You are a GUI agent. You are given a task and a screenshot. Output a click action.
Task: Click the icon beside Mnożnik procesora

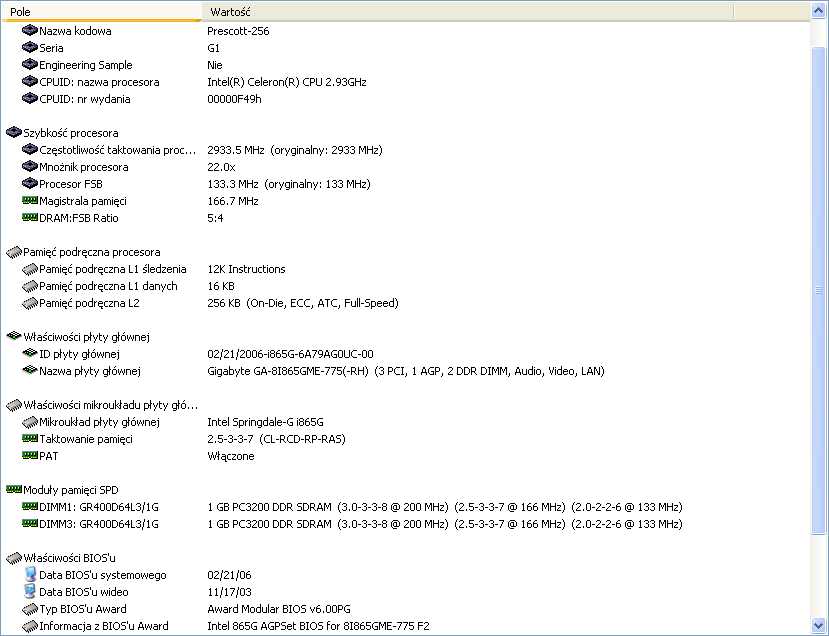pyautogui.click(x=30, y=167)
